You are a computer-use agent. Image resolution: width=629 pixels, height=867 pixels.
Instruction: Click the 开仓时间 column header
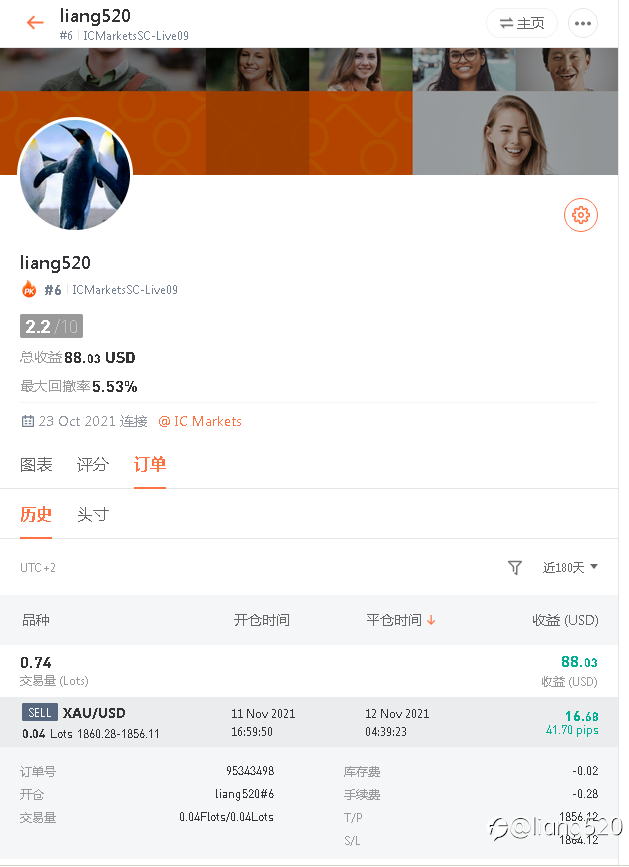(261, 620)
